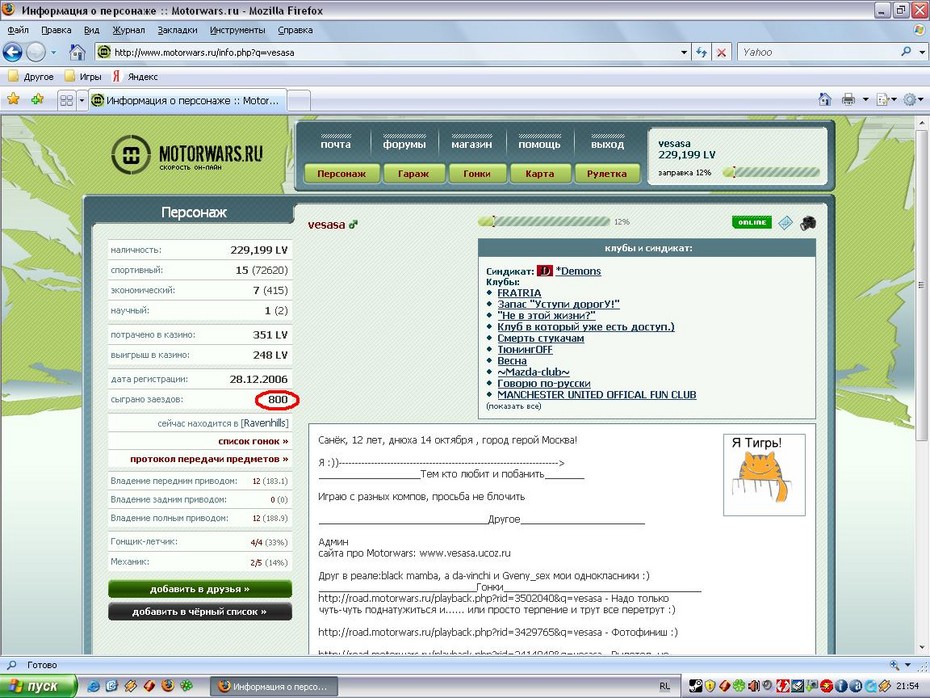
Task: Click the zoom magnifier icon in status bar
Action: click(894, 665)
